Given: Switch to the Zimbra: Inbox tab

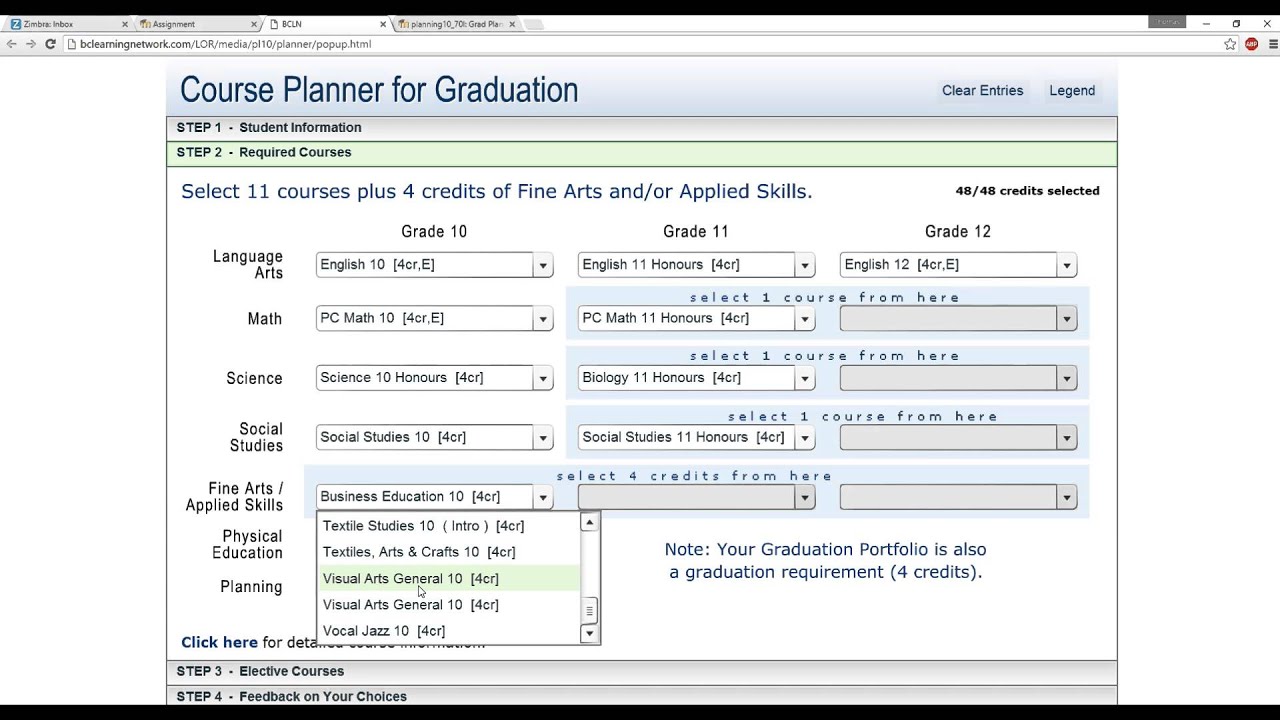Looking at the screenshot, I should [60, 24].
